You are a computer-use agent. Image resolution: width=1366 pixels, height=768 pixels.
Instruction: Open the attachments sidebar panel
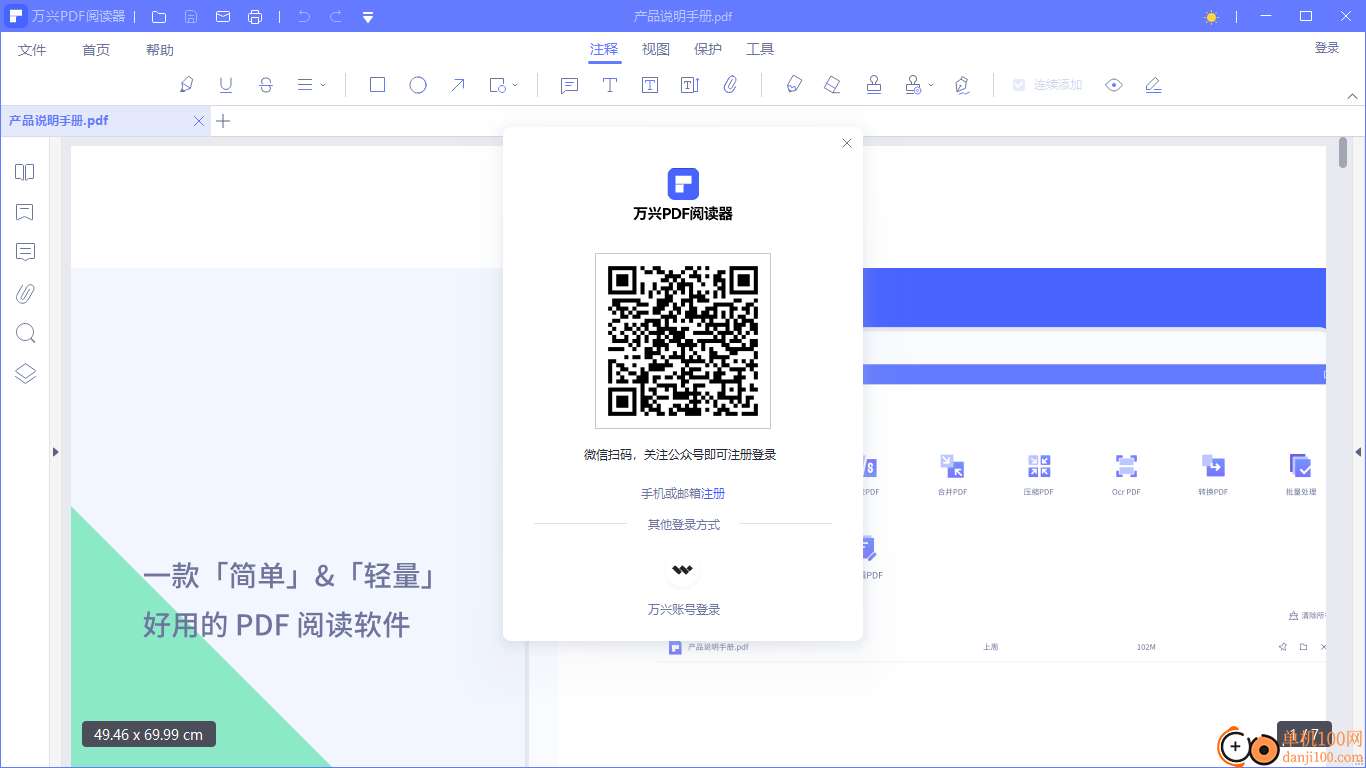tap(25, 293)
